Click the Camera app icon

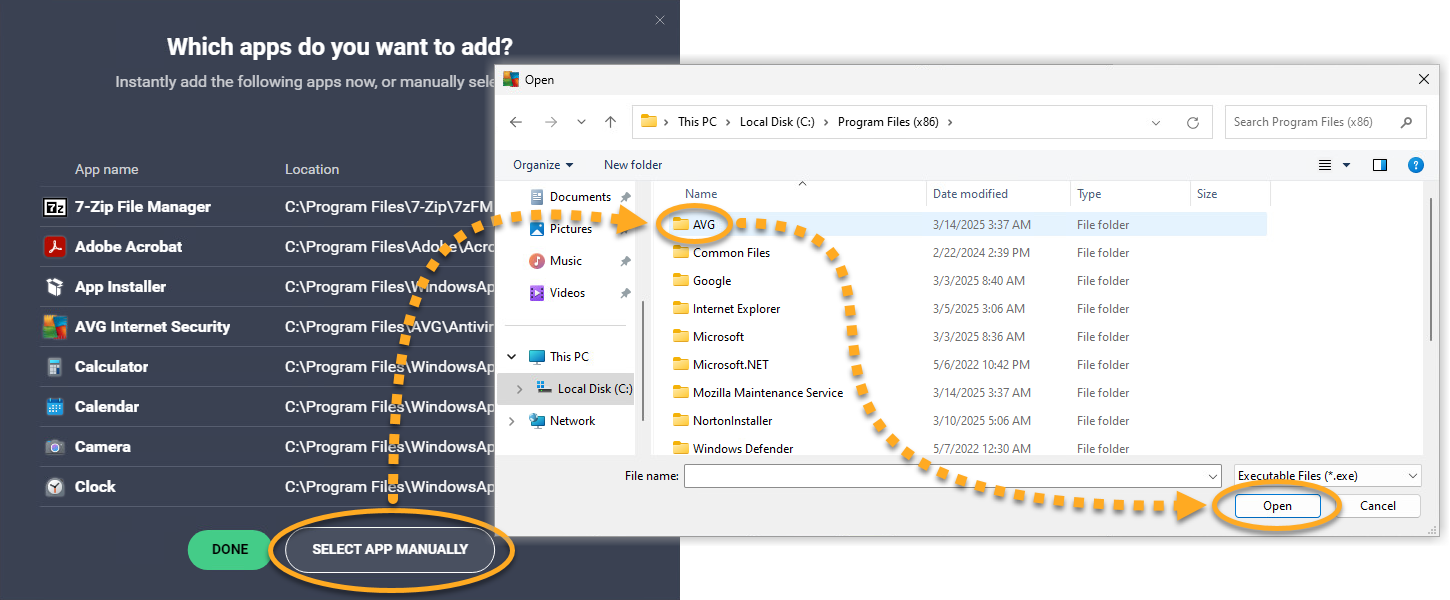pos(55,447)
